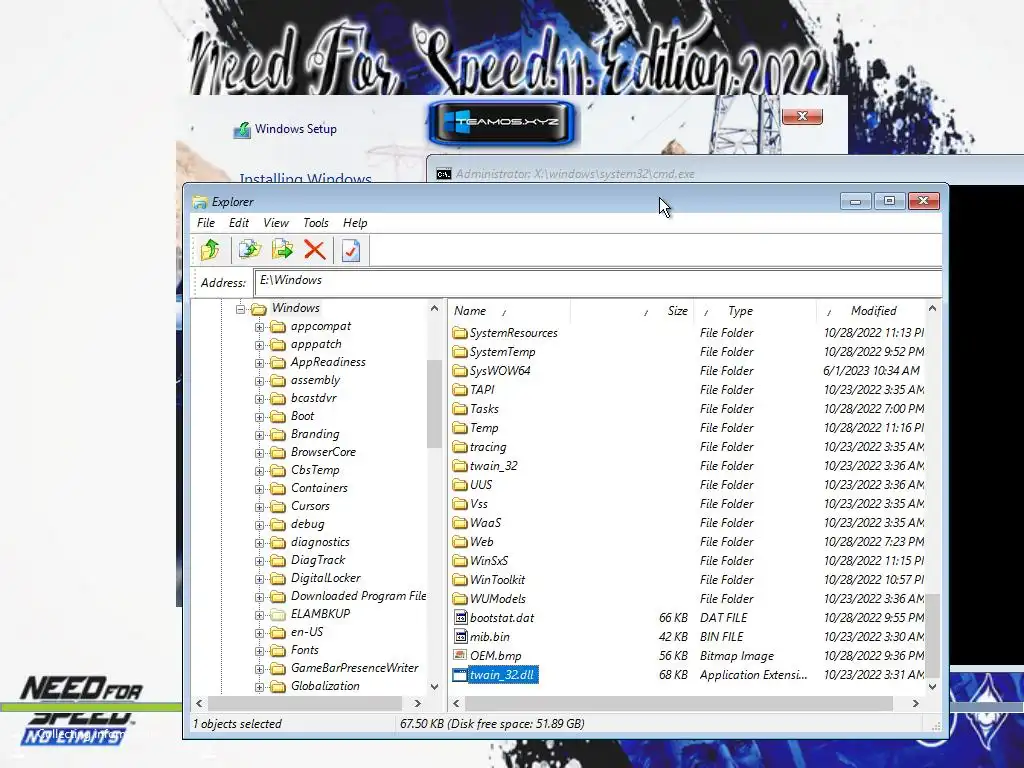Click the Copy To toolbar icon

click(249, 250)
